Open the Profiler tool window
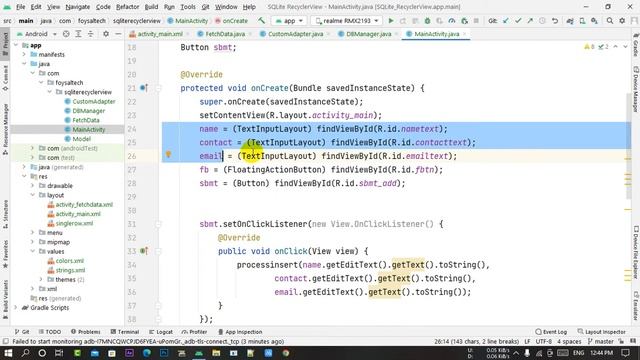This screenshot has height=360, width=640. [195, 332]
